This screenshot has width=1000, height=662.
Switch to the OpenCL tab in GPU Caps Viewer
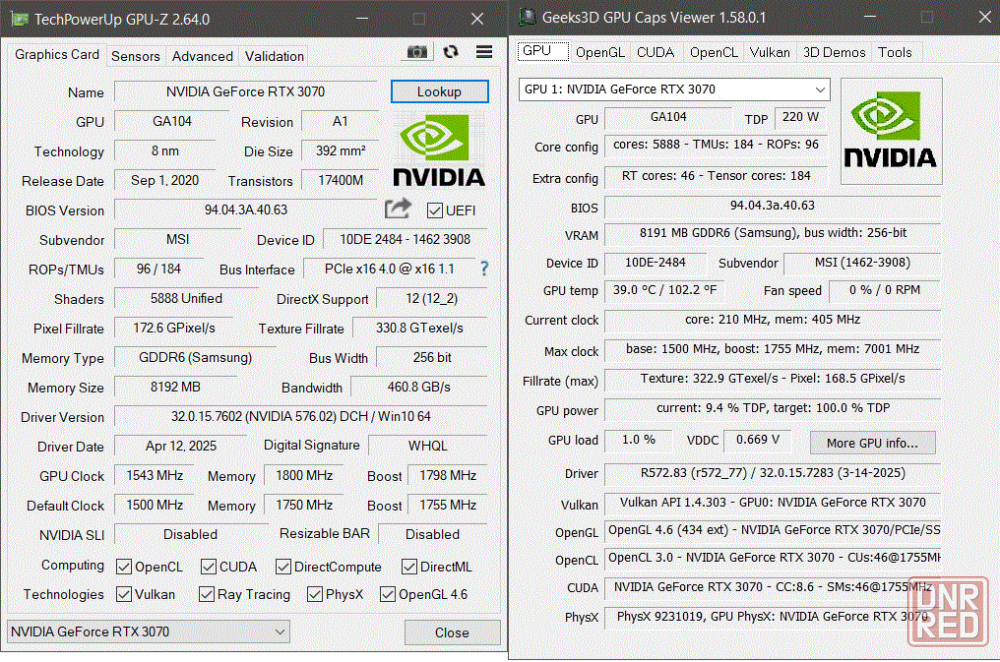click(714, 52)
